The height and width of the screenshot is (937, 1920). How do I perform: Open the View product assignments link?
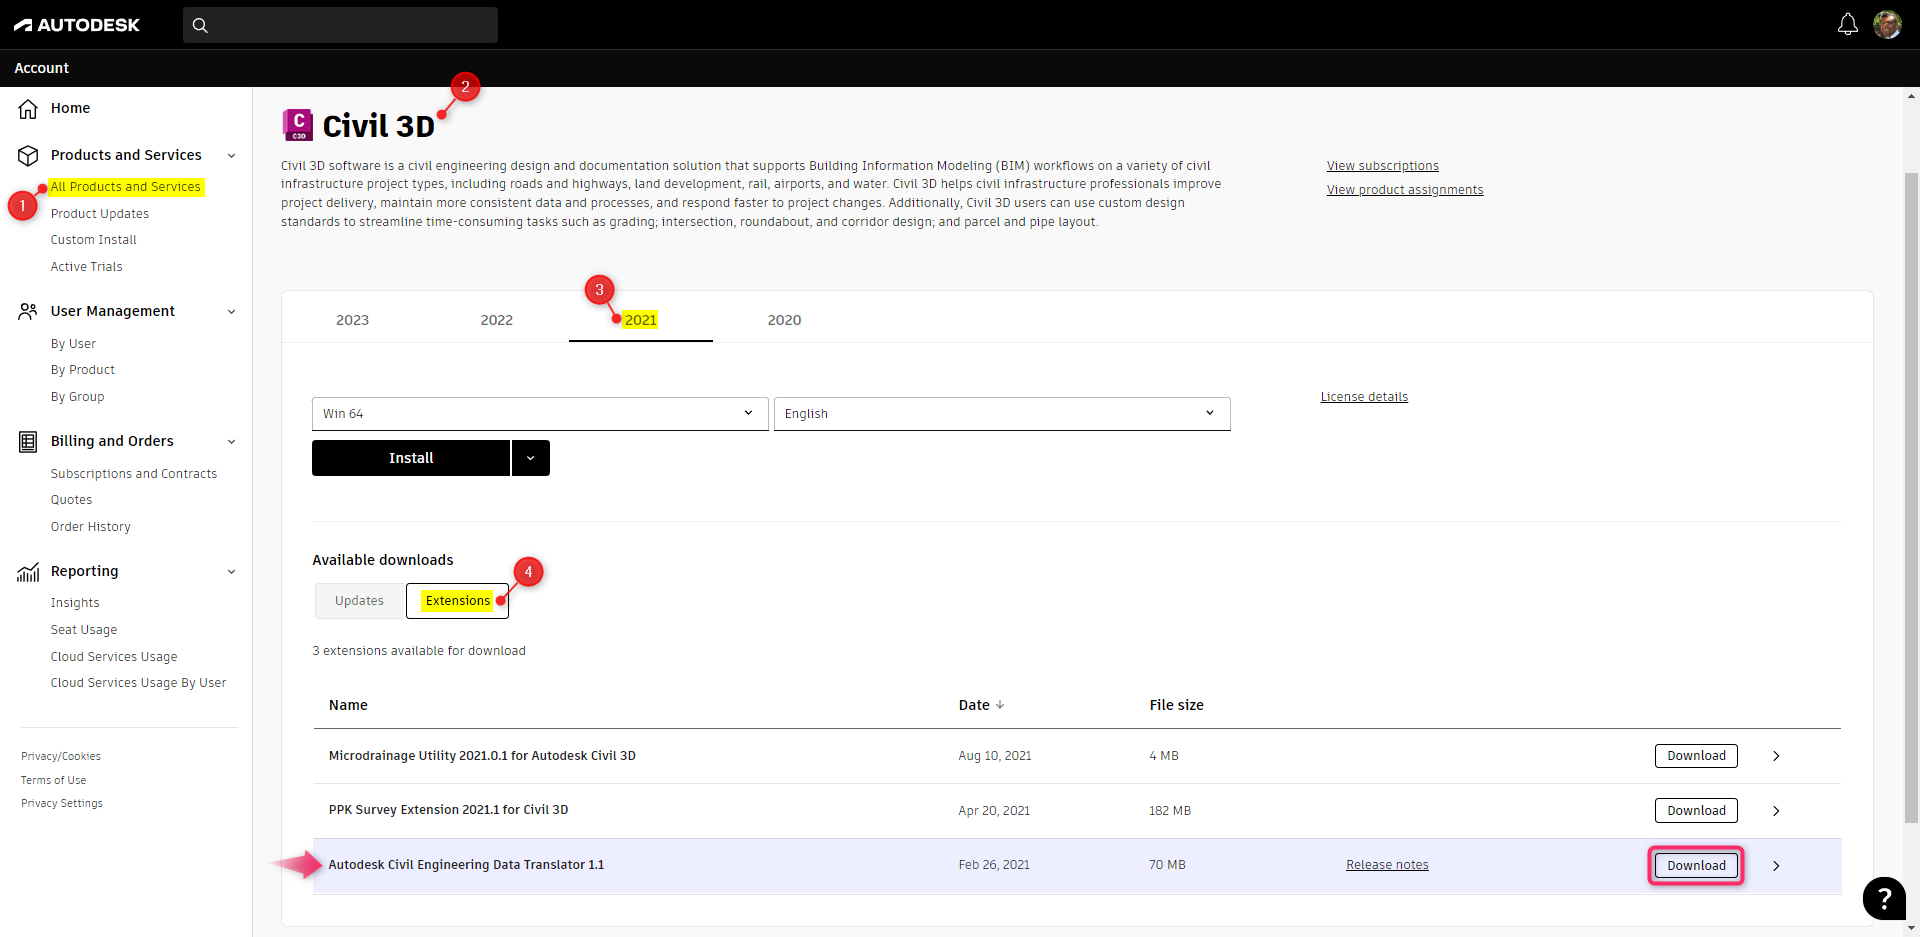1405,190
